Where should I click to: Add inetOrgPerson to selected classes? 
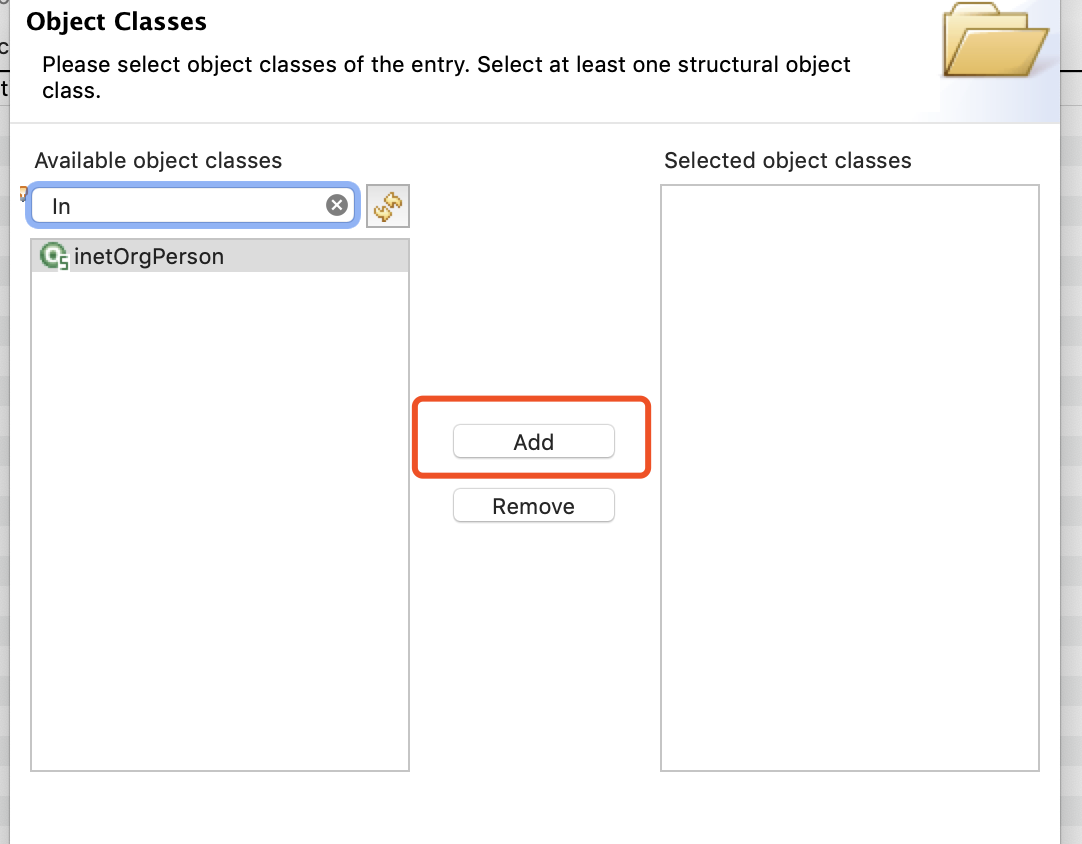(533, 441)
